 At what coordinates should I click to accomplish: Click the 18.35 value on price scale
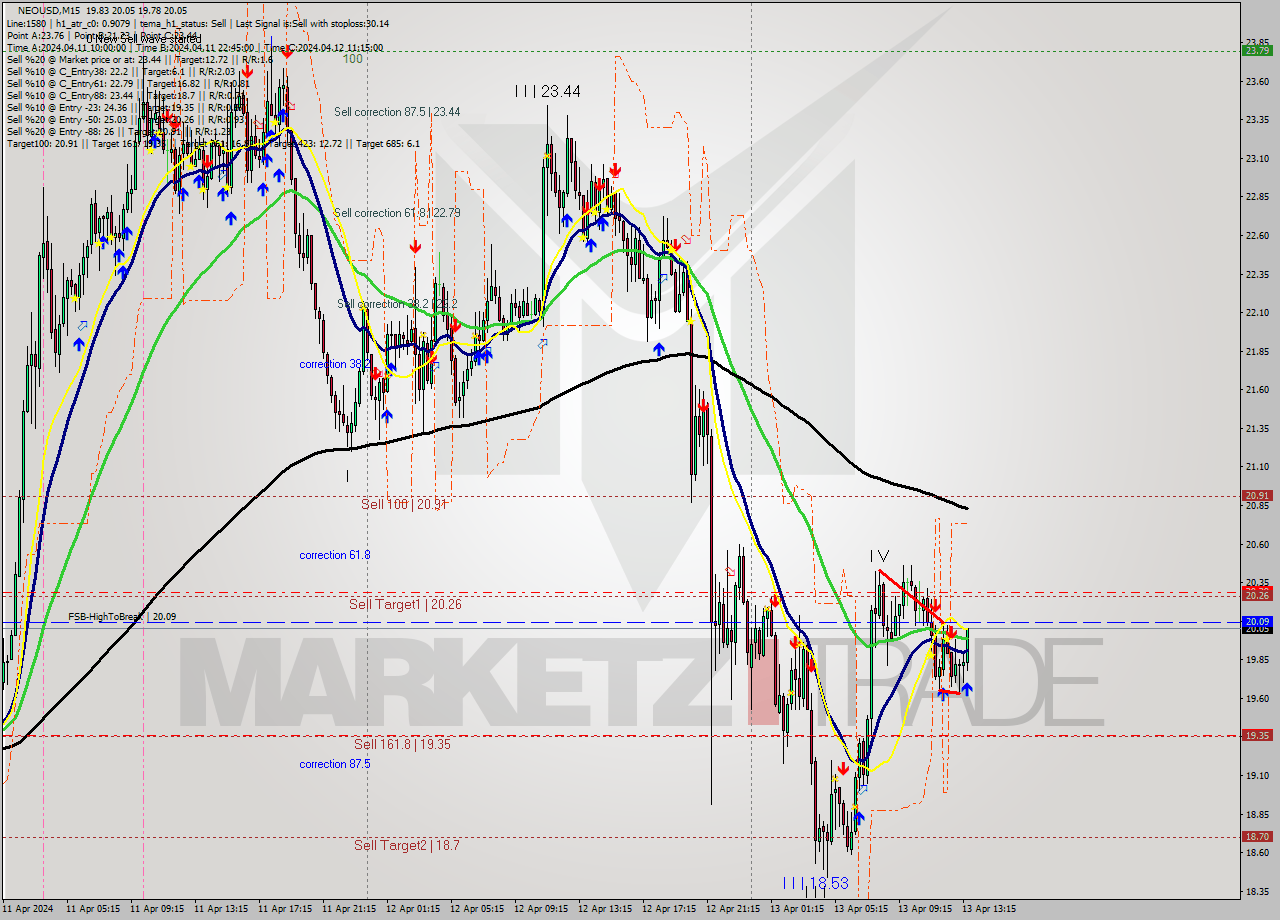(1257, 892)
